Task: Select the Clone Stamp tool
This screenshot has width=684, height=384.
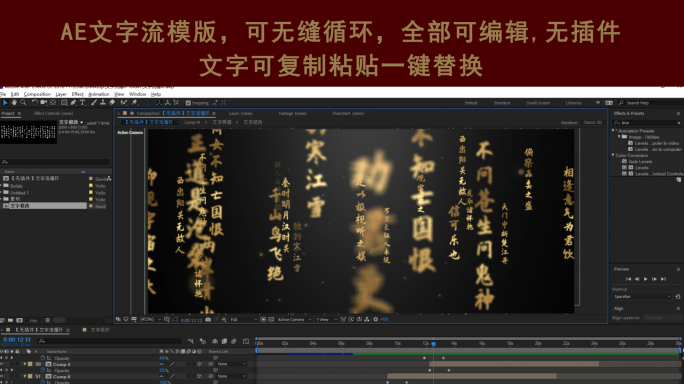Action: [x=103, y=103]
